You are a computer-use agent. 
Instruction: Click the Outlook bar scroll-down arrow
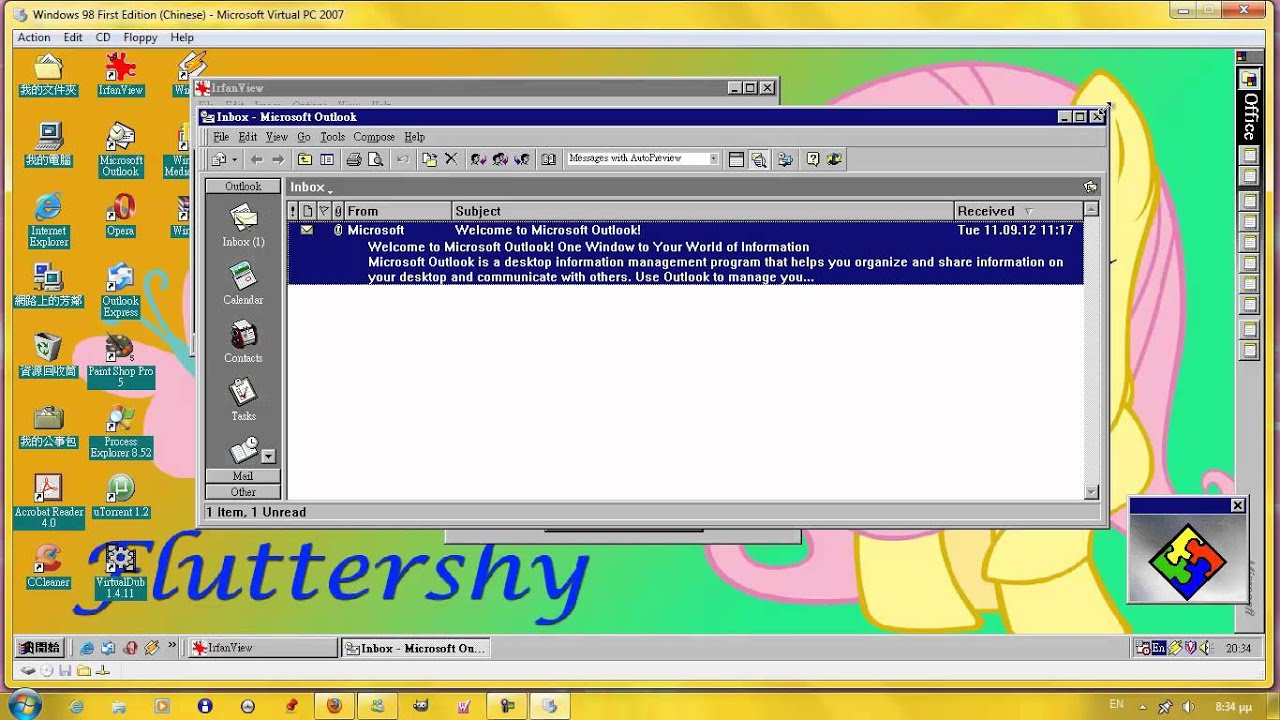(268, 456)
